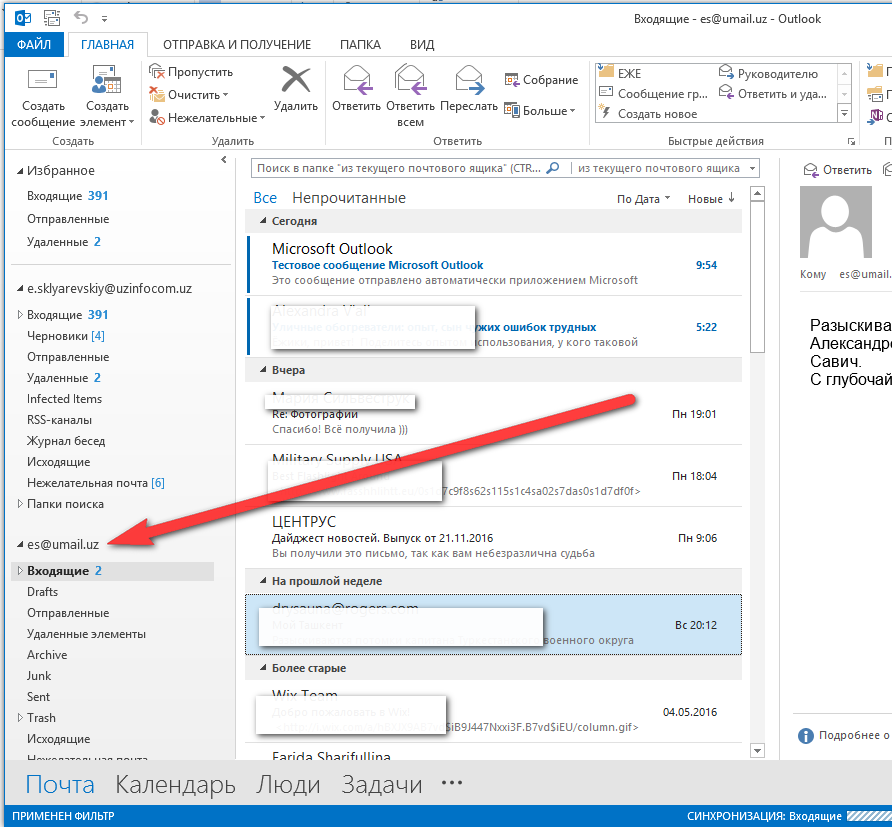Open the Черновики [4] folder
Viewport: 892px width, 827px height.
point(65,336)
